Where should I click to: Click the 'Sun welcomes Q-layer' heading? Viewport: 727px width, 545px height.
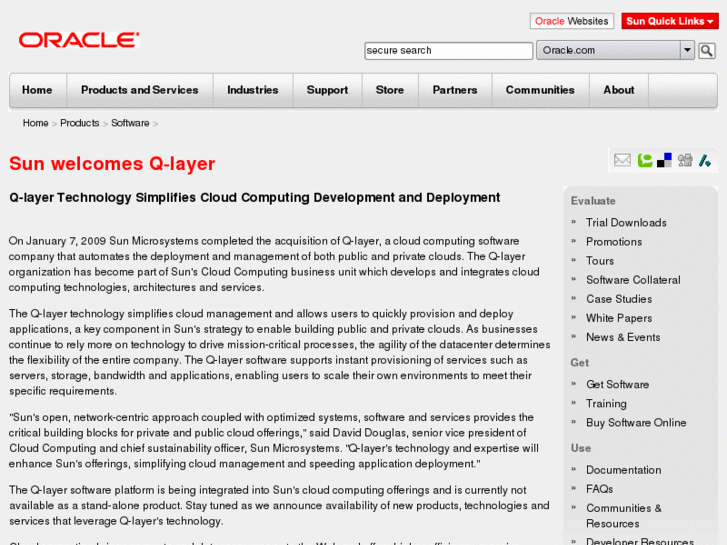click(x=112, y=164)
